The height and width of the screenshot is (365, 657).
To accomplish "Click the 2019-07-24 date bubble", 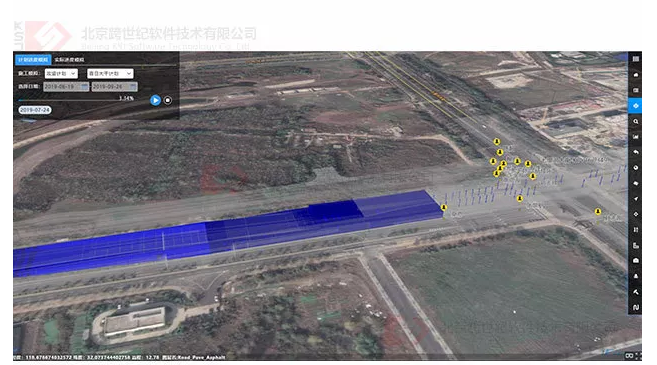I will (35, 110).
